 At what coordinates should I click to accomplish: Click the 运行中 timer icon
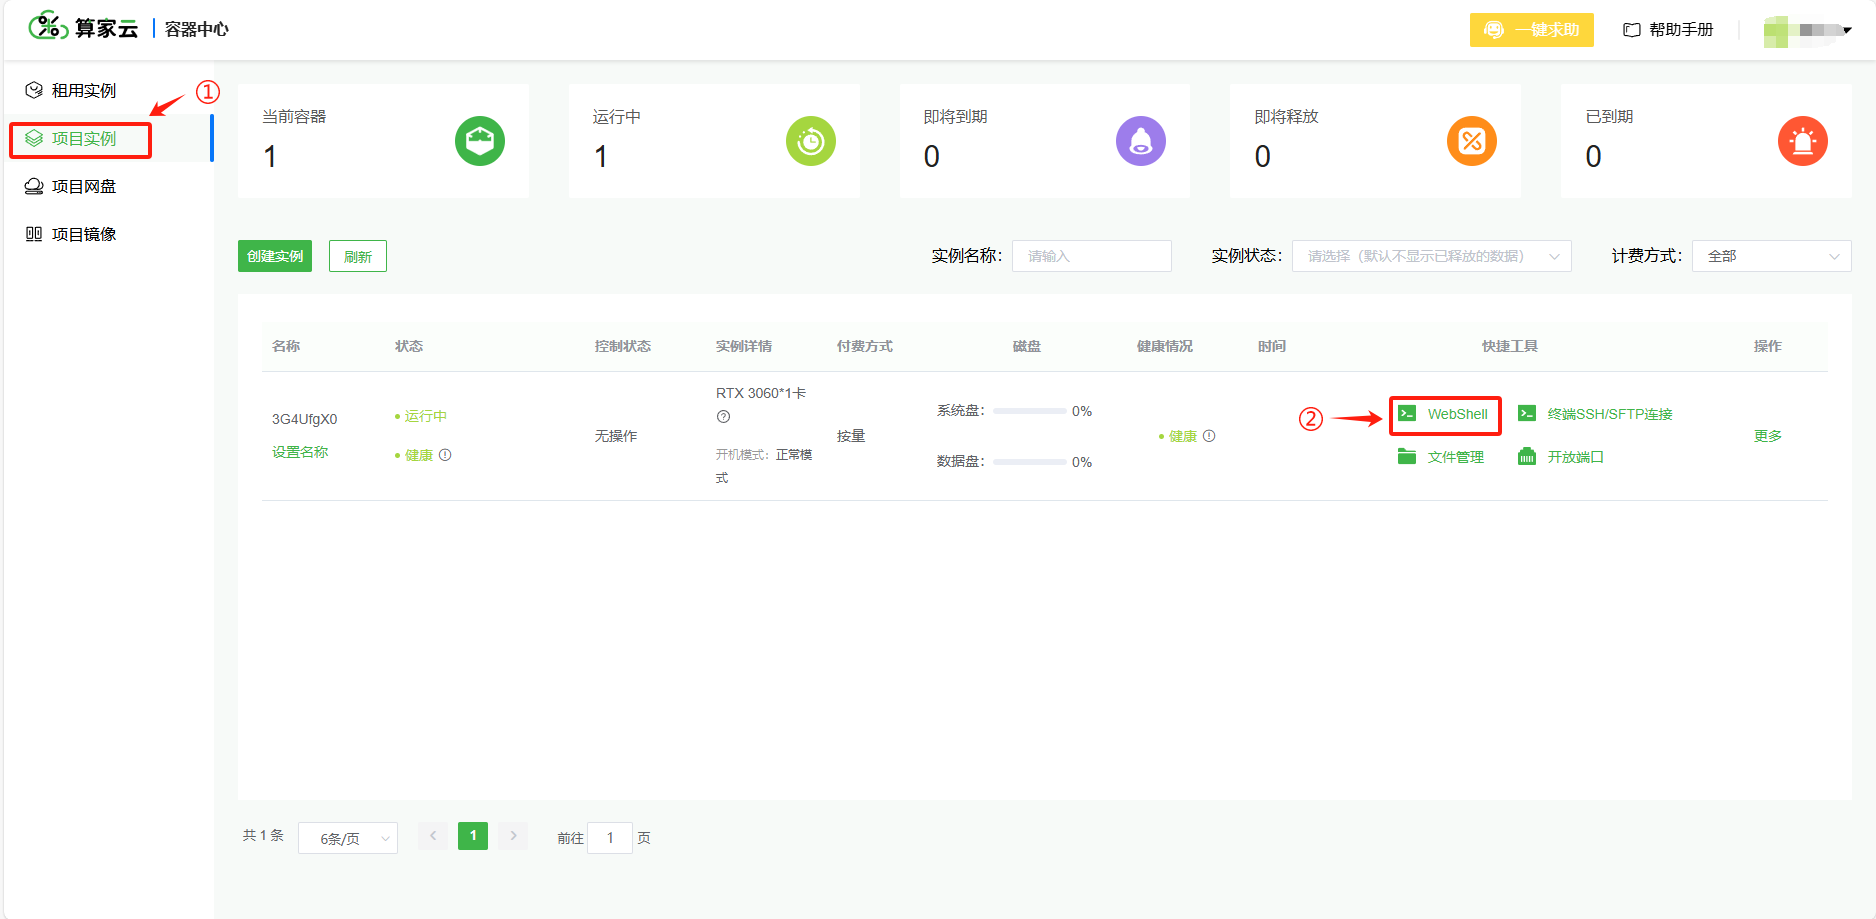click(x=811, y=141)
